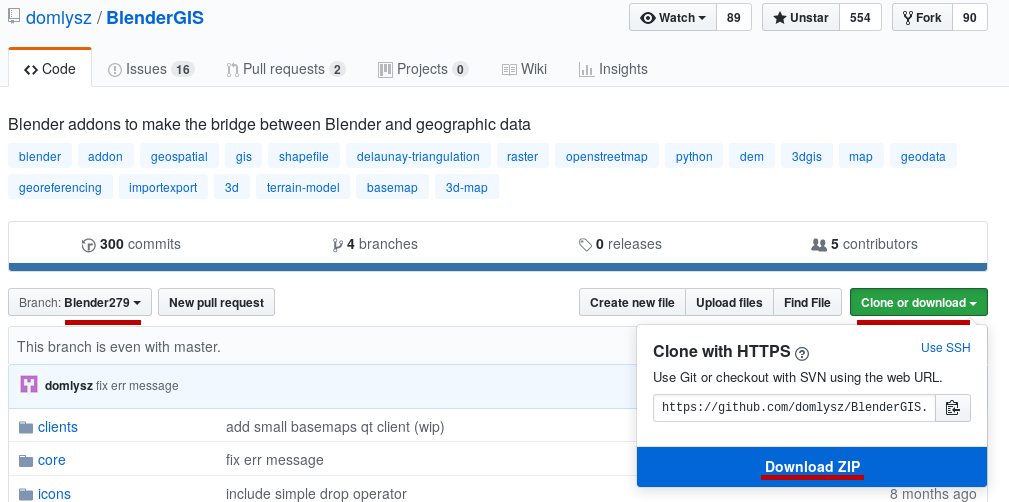Click the clients folder icon
This screenshot has width=1009, height=502.
(26, 427)
